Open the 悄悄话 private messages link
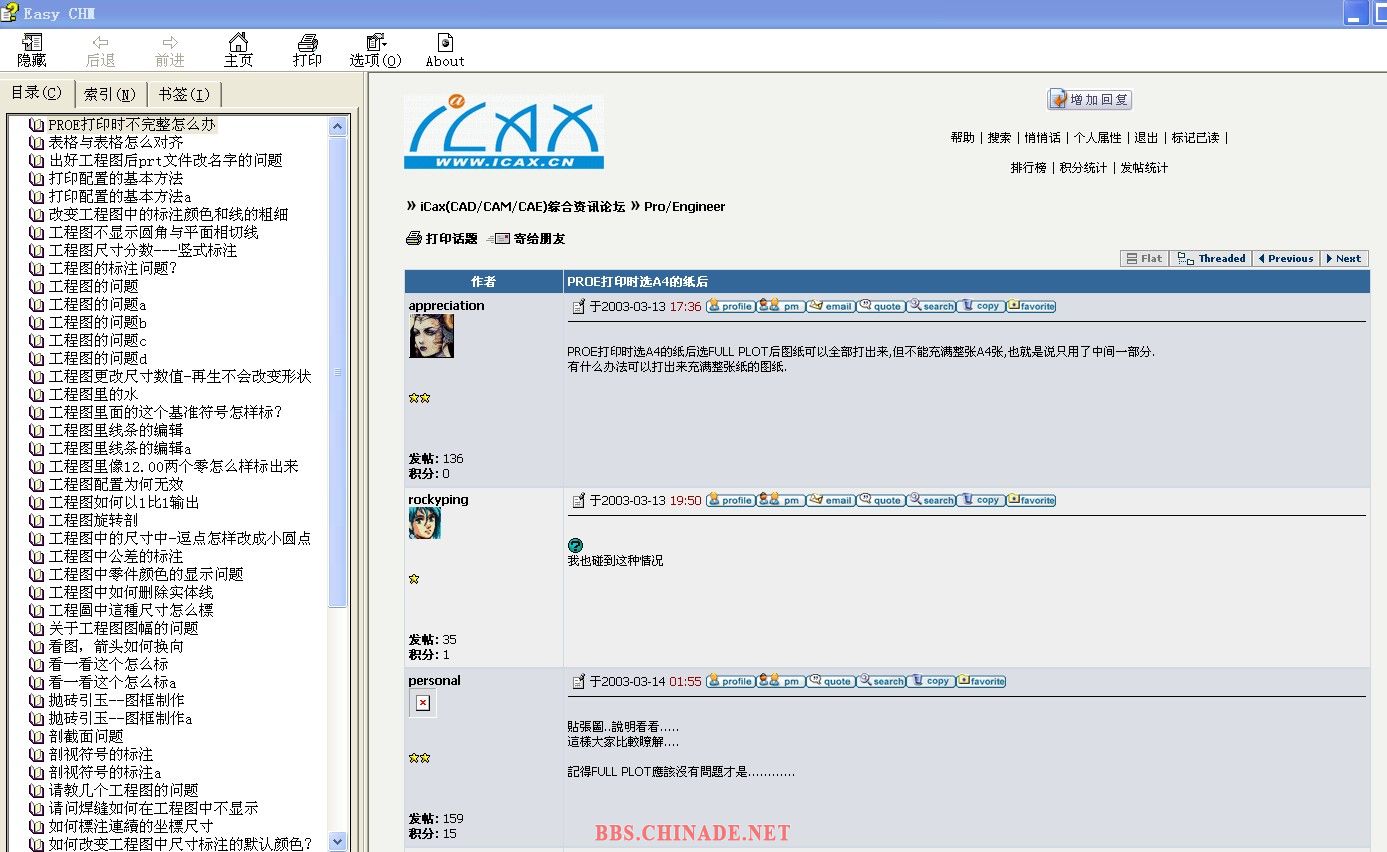Screen dimensions: 1387x852 [x=1043, y=138]
